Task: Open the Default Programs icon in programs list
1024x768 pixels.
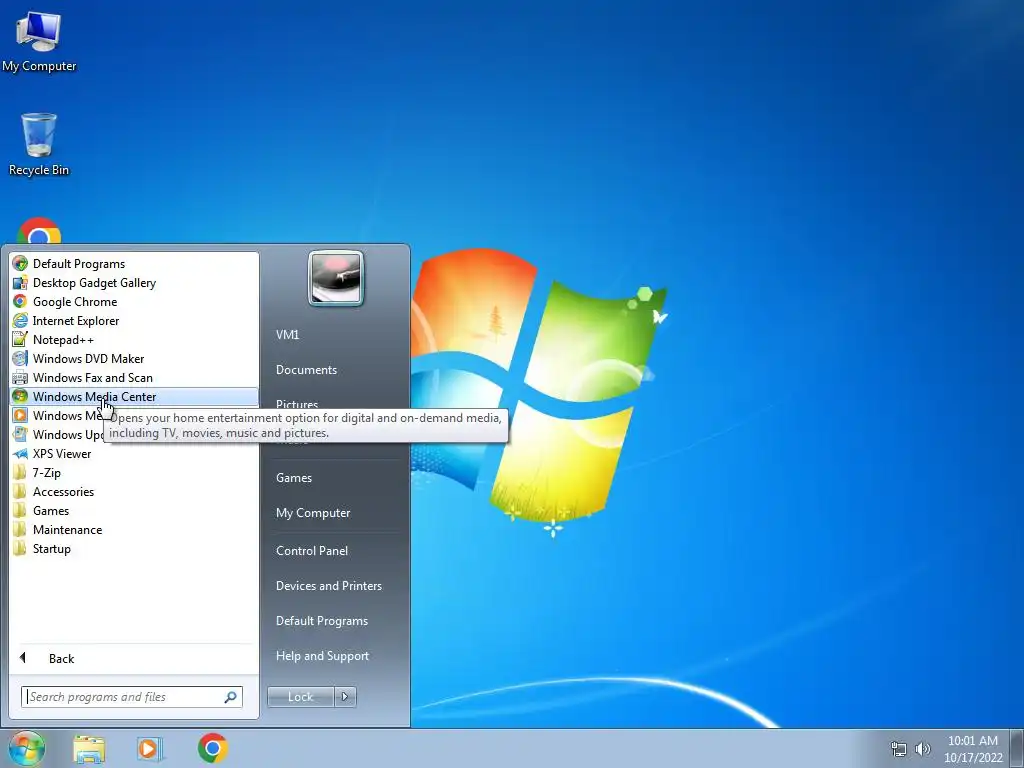Action: click(20, 264)
